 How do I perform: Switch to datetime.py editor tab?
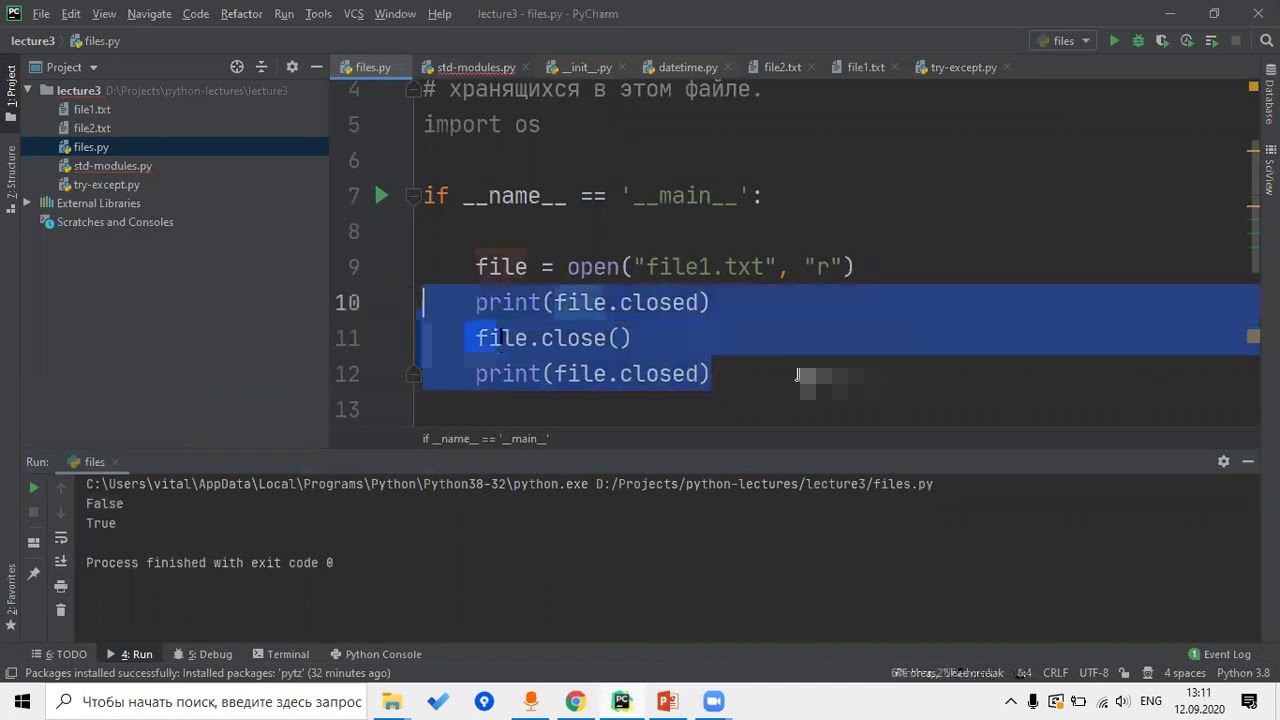point(688,67)
